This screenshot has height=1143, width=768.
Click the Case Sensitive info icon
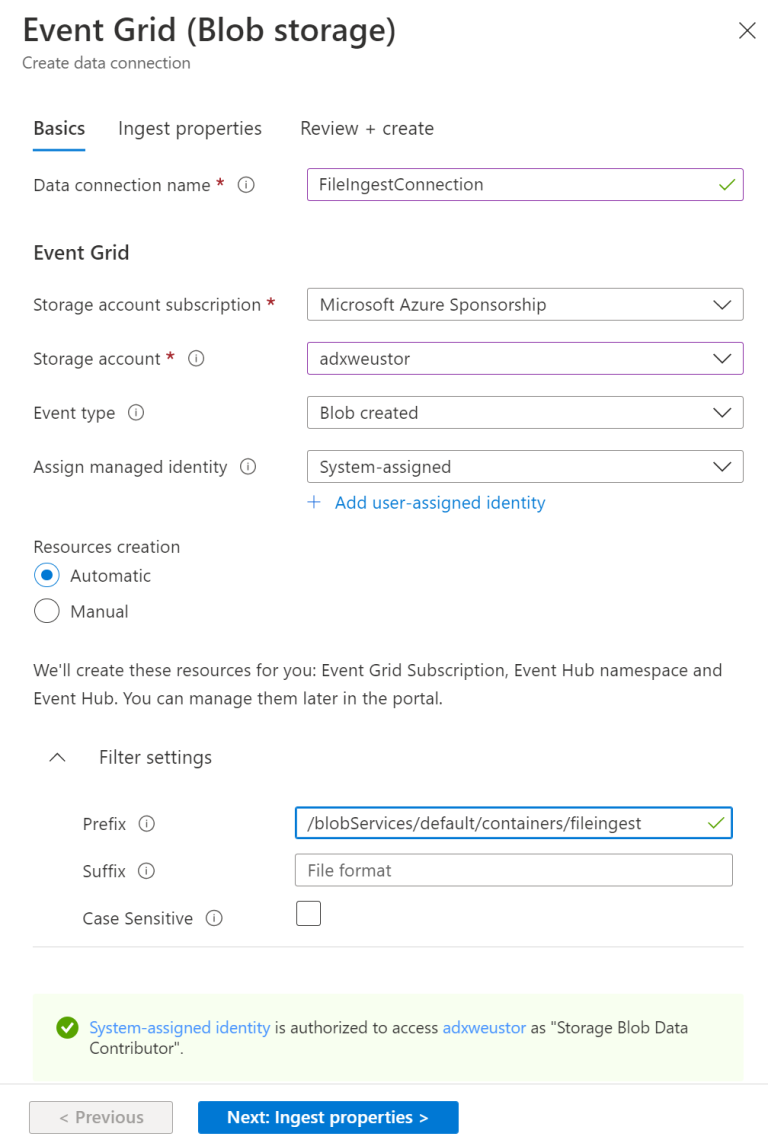click(214, 918)
